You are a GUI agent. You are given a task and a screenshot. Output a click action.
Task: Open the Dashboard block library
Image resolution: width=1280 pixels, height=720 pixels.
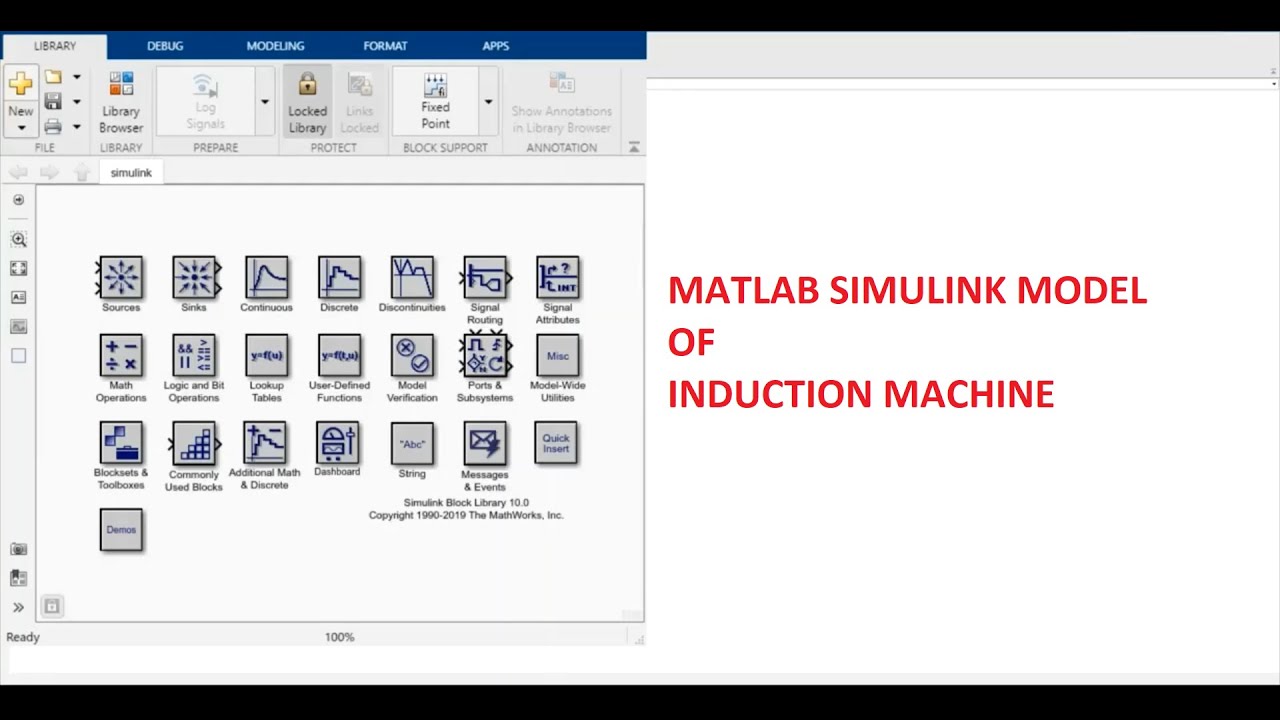[337, 442]
